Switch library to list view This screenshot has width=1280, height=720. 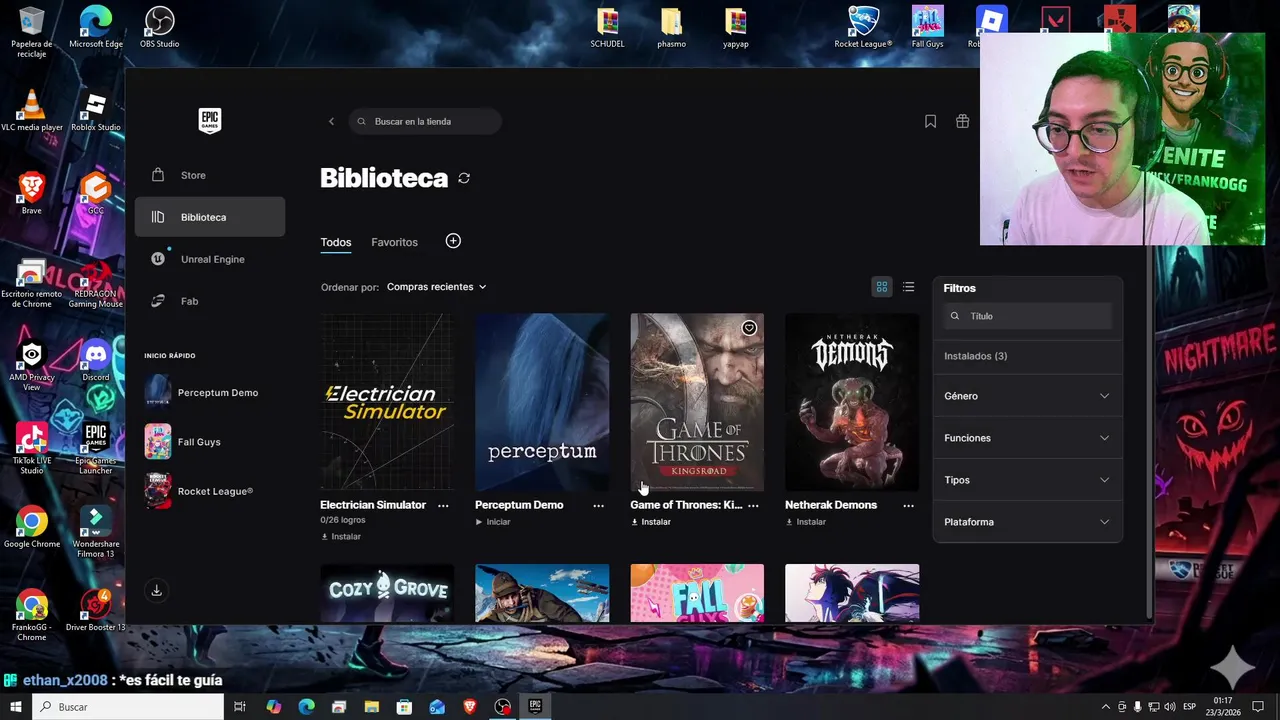click(908, 287)
